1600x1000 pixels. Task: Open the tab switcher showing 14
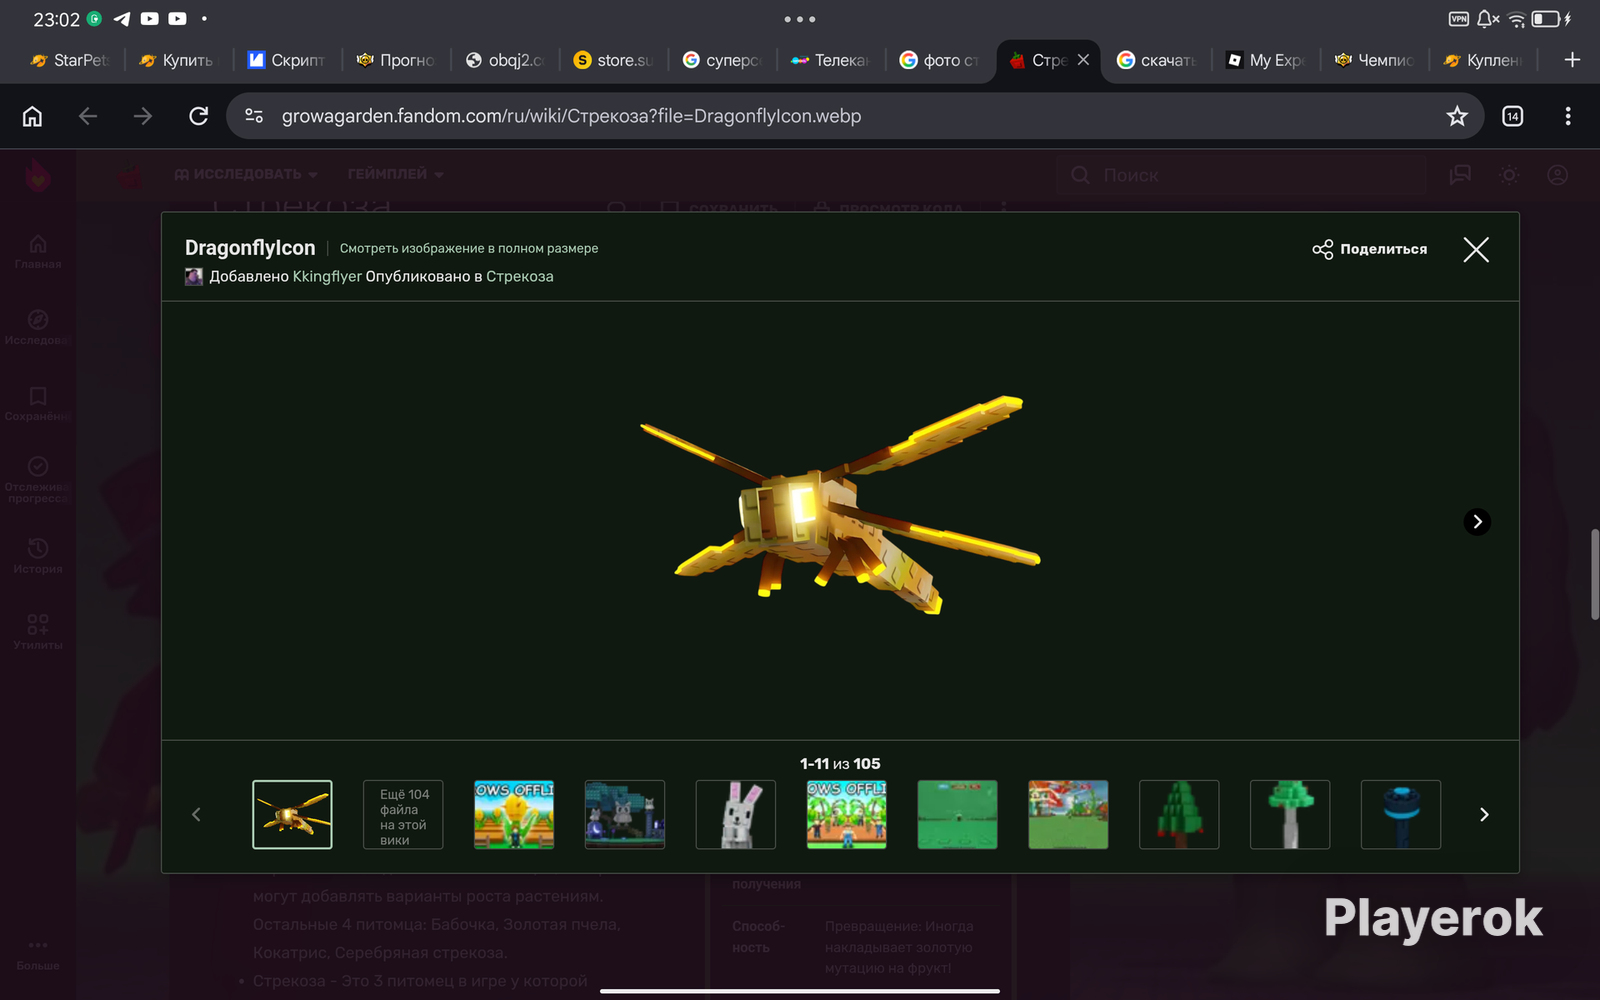tap(1513, 116)
